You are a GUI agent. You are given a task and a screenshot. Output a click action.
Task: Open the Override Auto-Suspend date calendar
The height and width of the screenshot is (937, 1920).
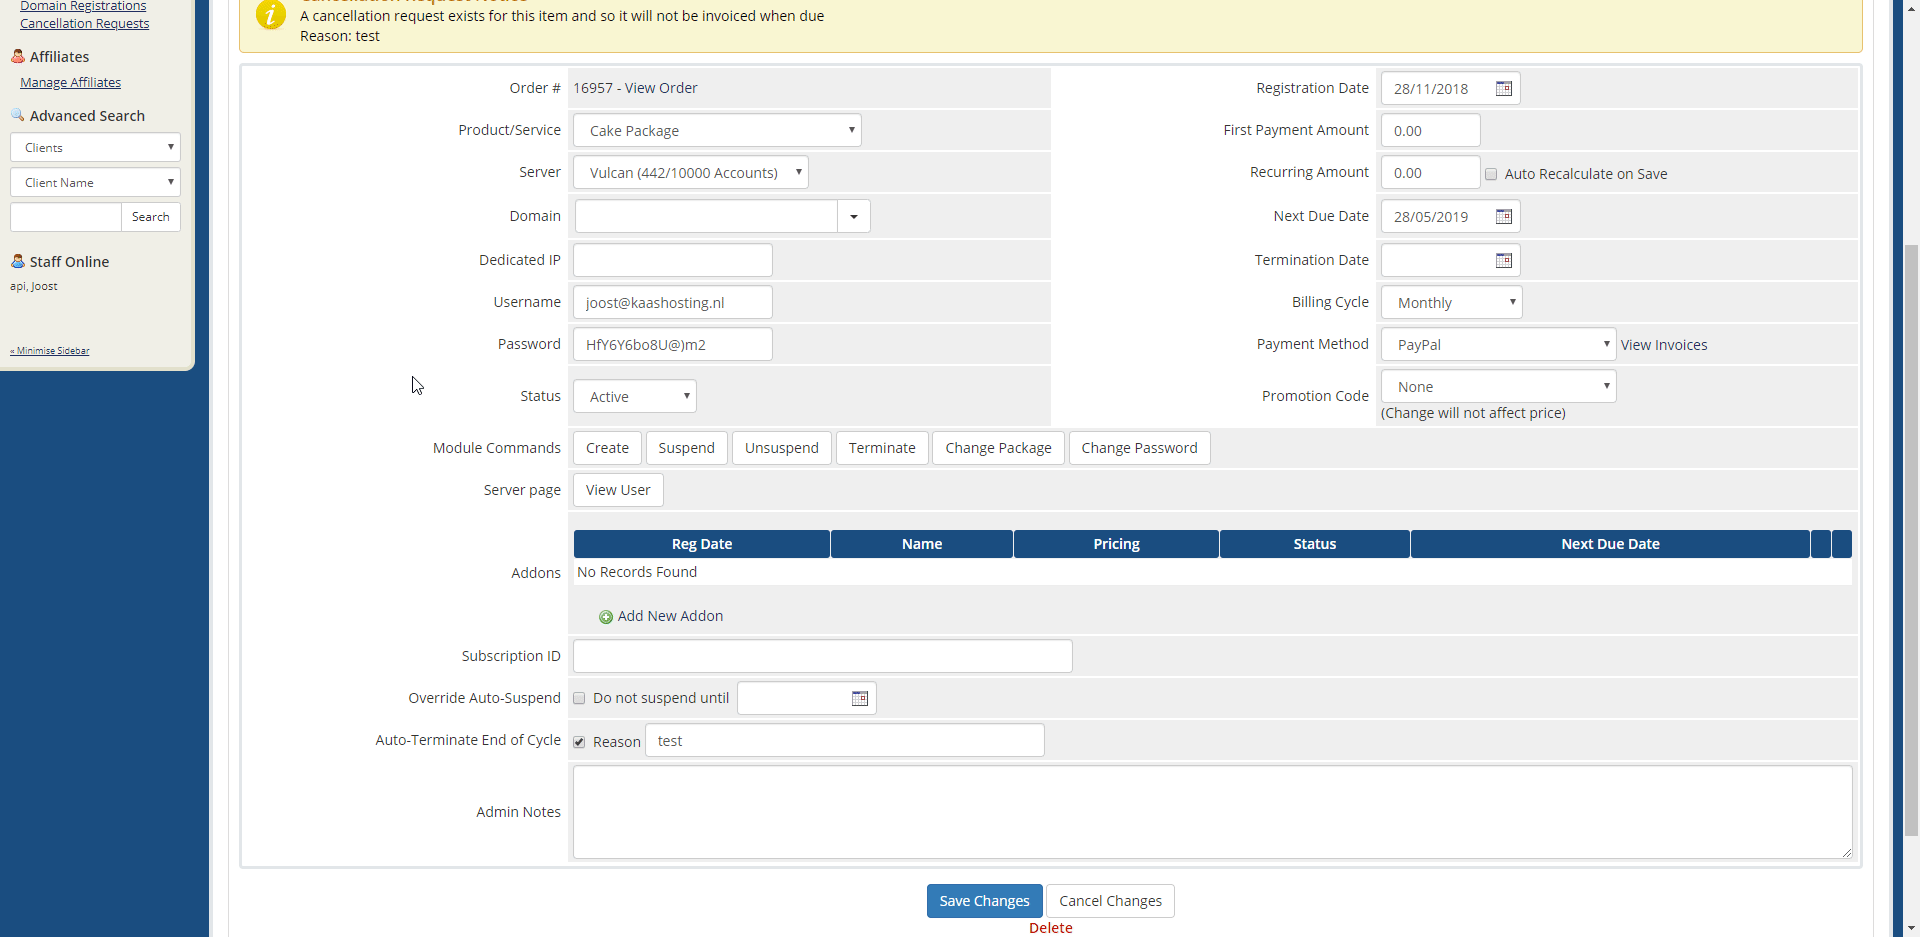click(x=859, y=699)
